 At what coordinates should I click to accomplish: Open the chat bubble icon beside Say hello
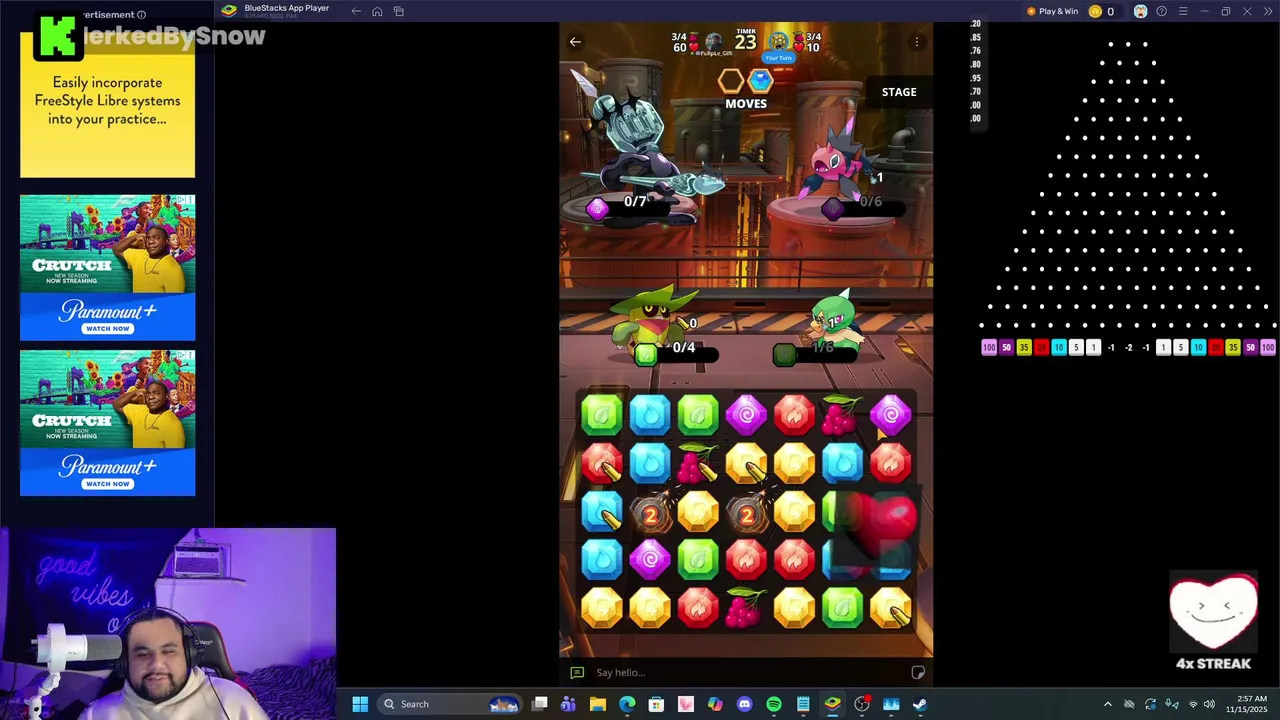577,673
